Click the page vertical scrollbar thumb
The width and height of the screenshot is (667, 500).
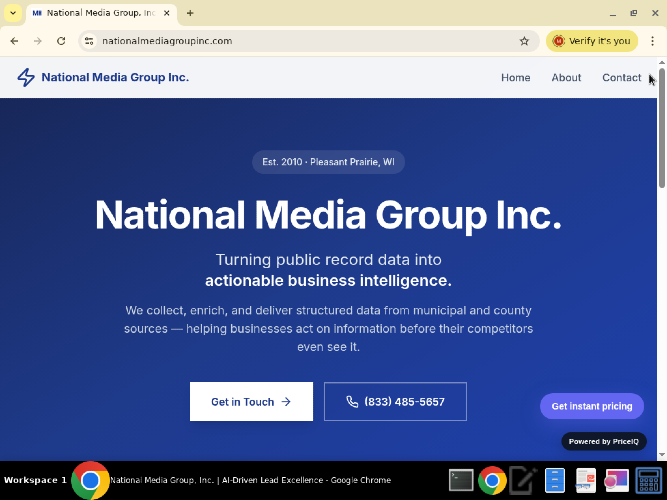662,127
